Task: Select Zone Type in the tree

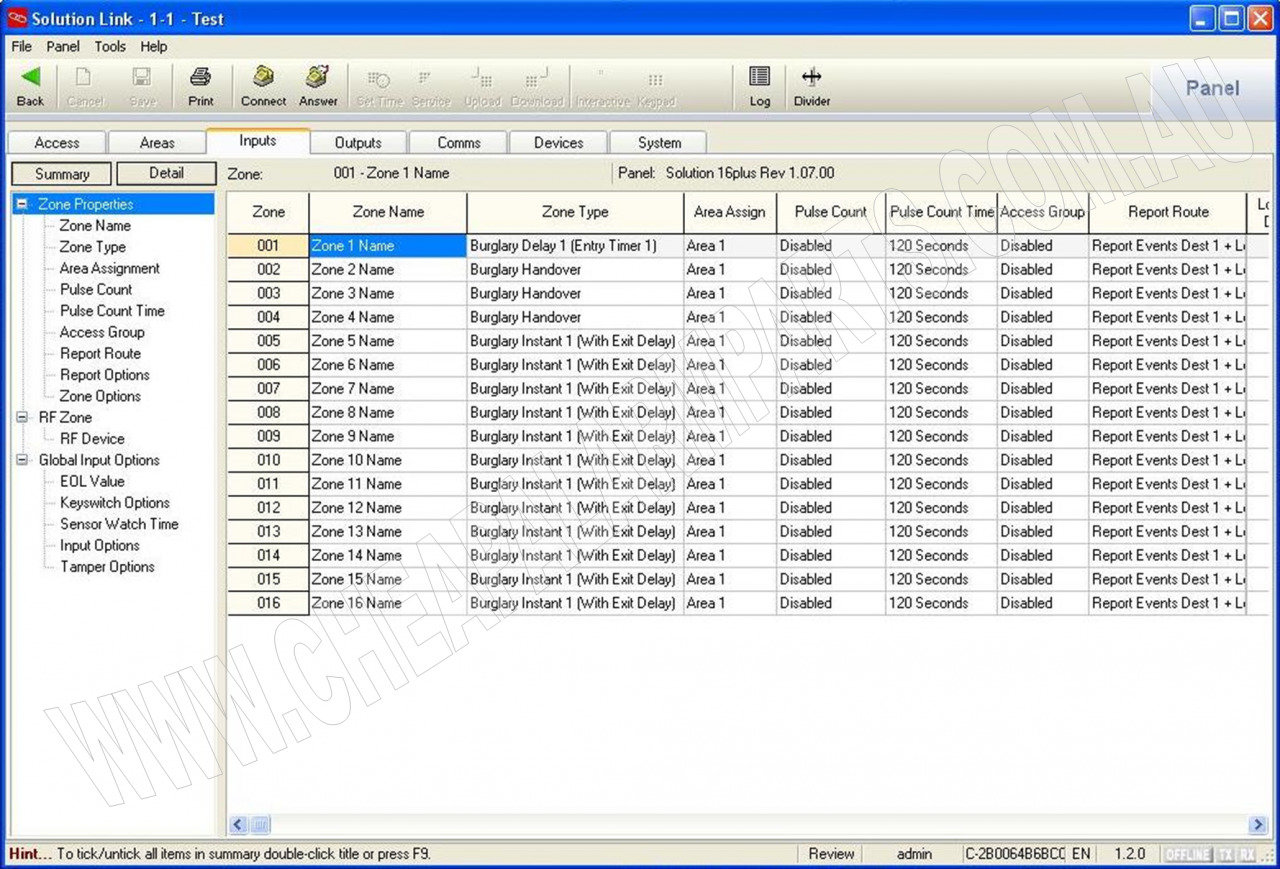Action: (x=93, y=247)
